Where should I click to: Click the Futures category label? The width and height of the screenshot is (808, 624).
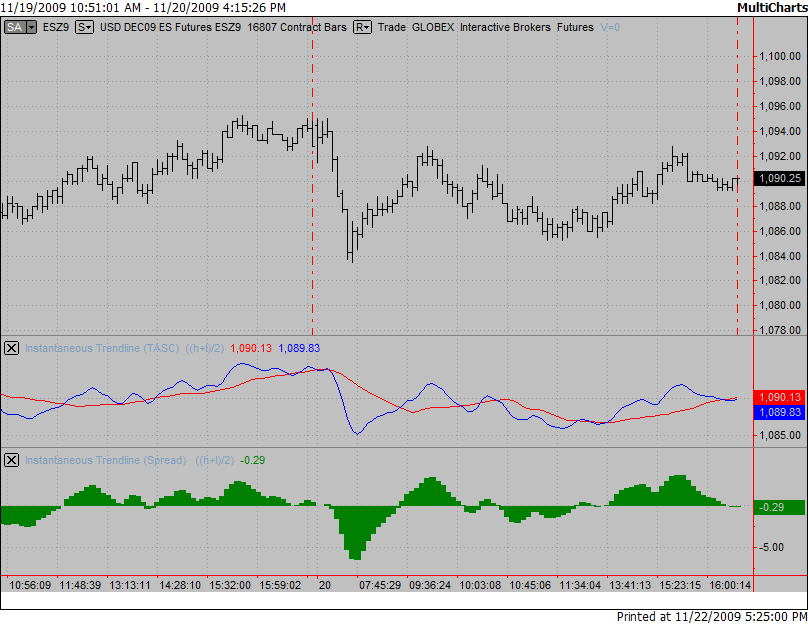click(575, 27)
